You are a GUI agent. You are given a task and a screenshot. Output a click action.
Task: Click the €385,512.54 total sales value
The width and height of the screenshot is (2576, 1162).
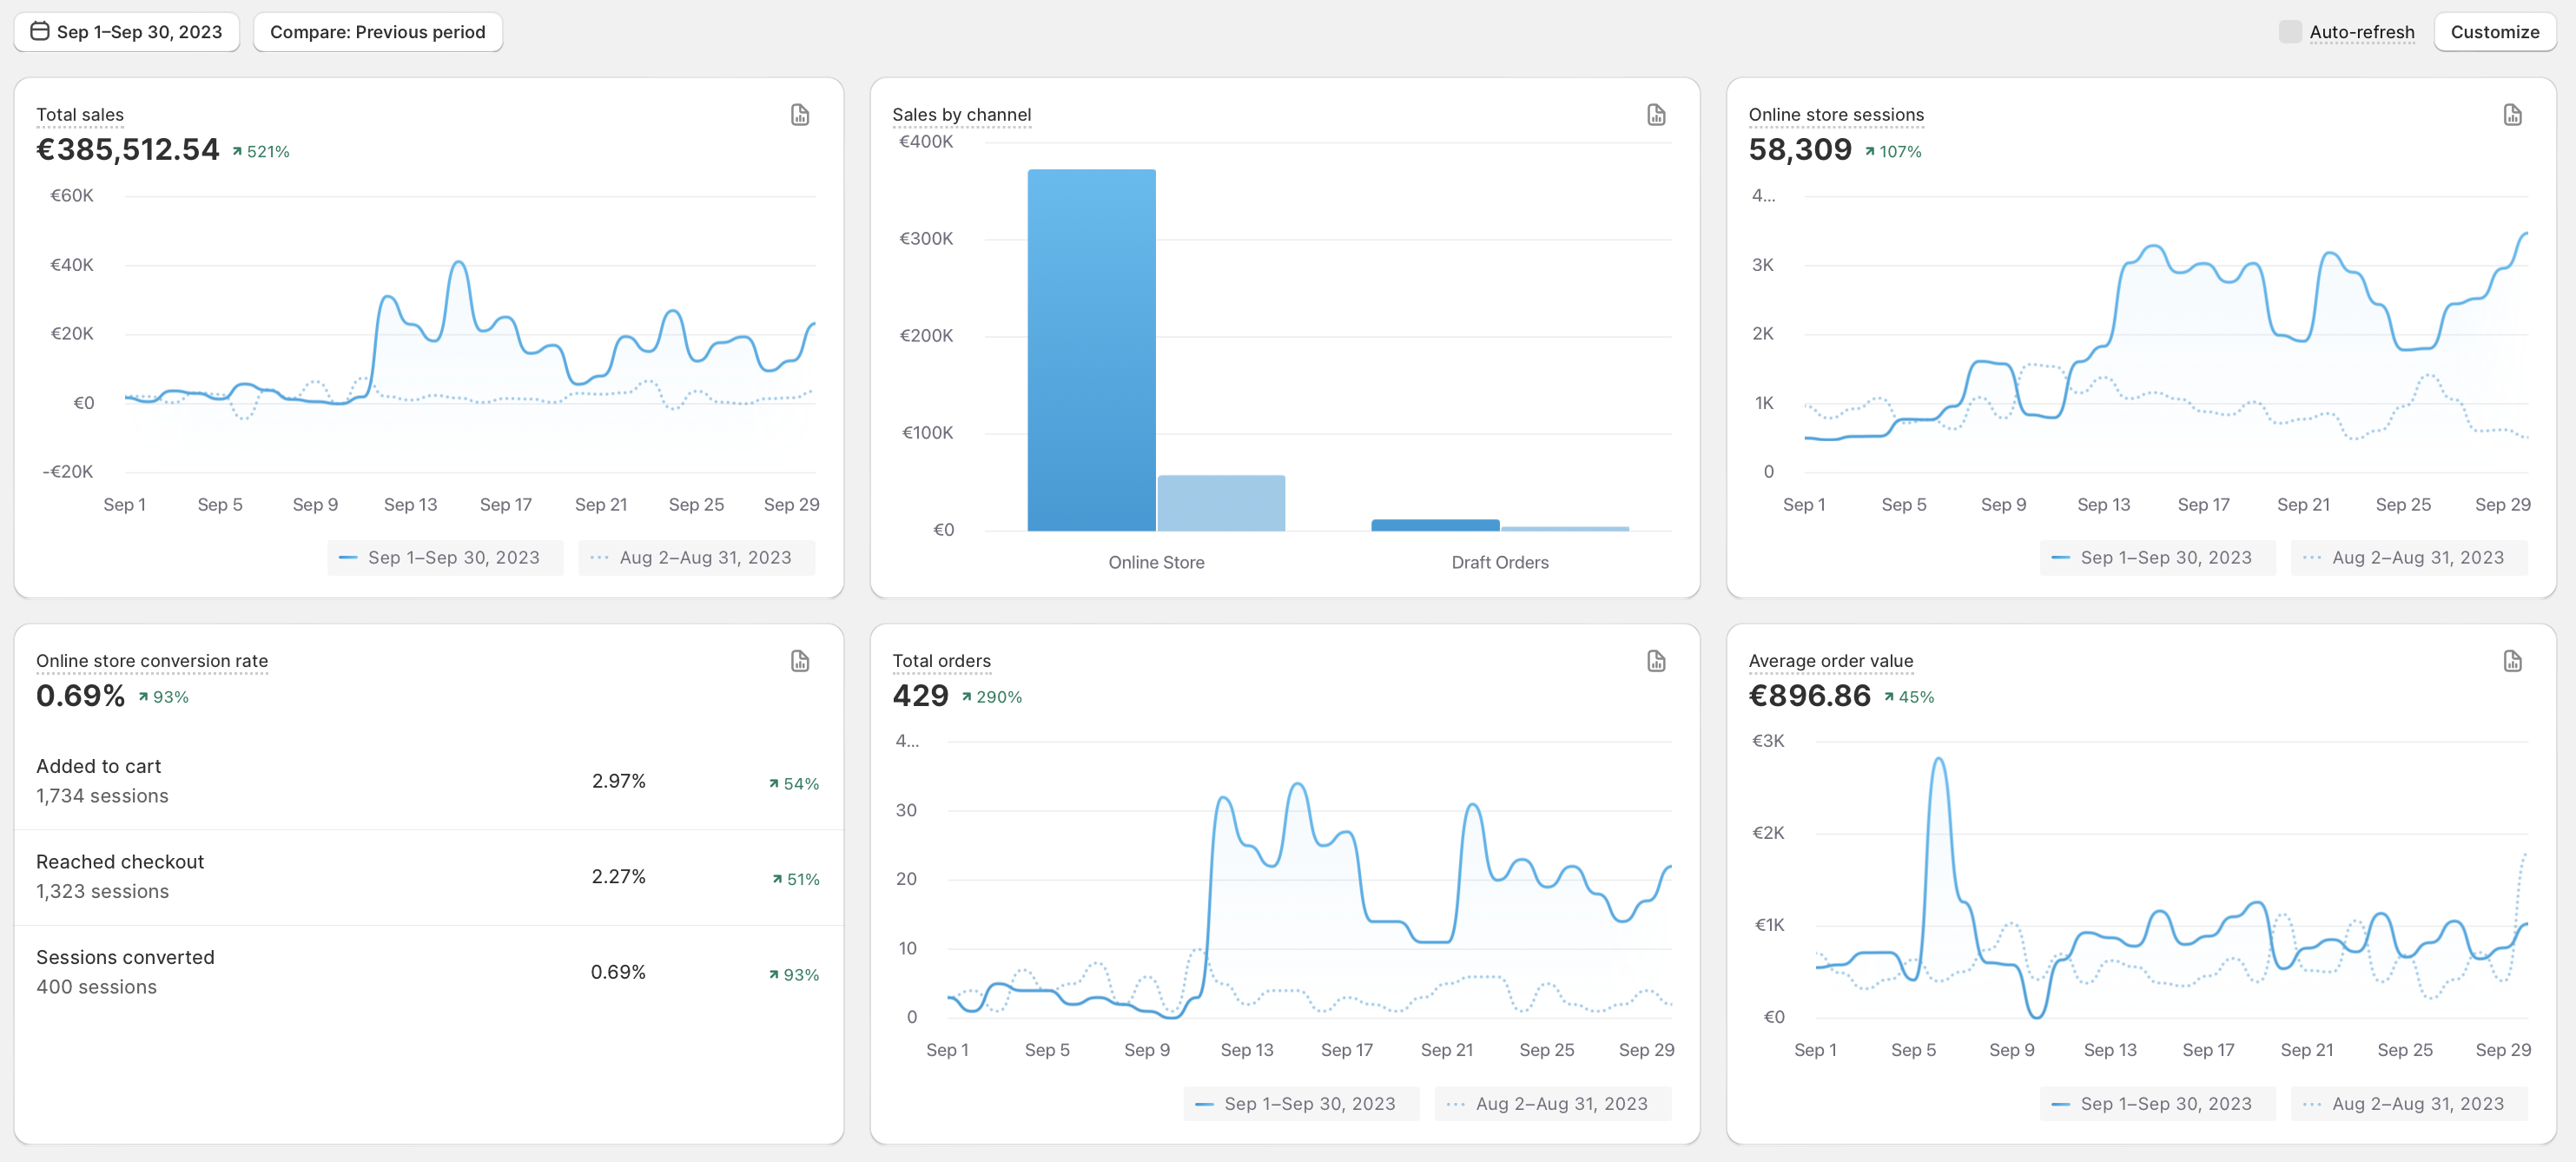[x=127, y=150]
